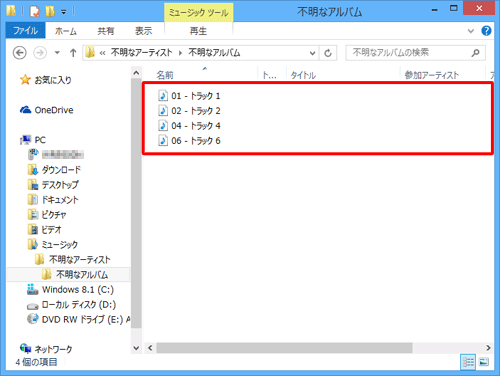This screenshot has height=376, width=500.
Task: Sort by the ト... track number column header
Action: click(269, 75)
